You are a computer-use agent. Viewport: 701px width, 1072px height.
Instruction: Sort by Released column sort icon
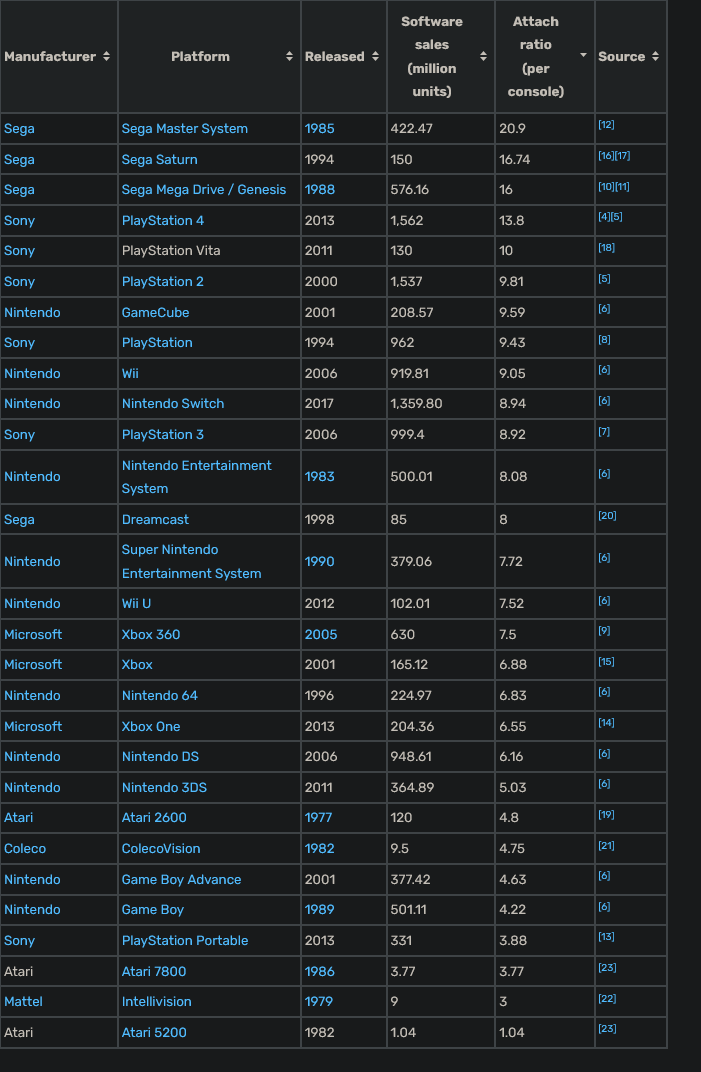tap(376, 57)
